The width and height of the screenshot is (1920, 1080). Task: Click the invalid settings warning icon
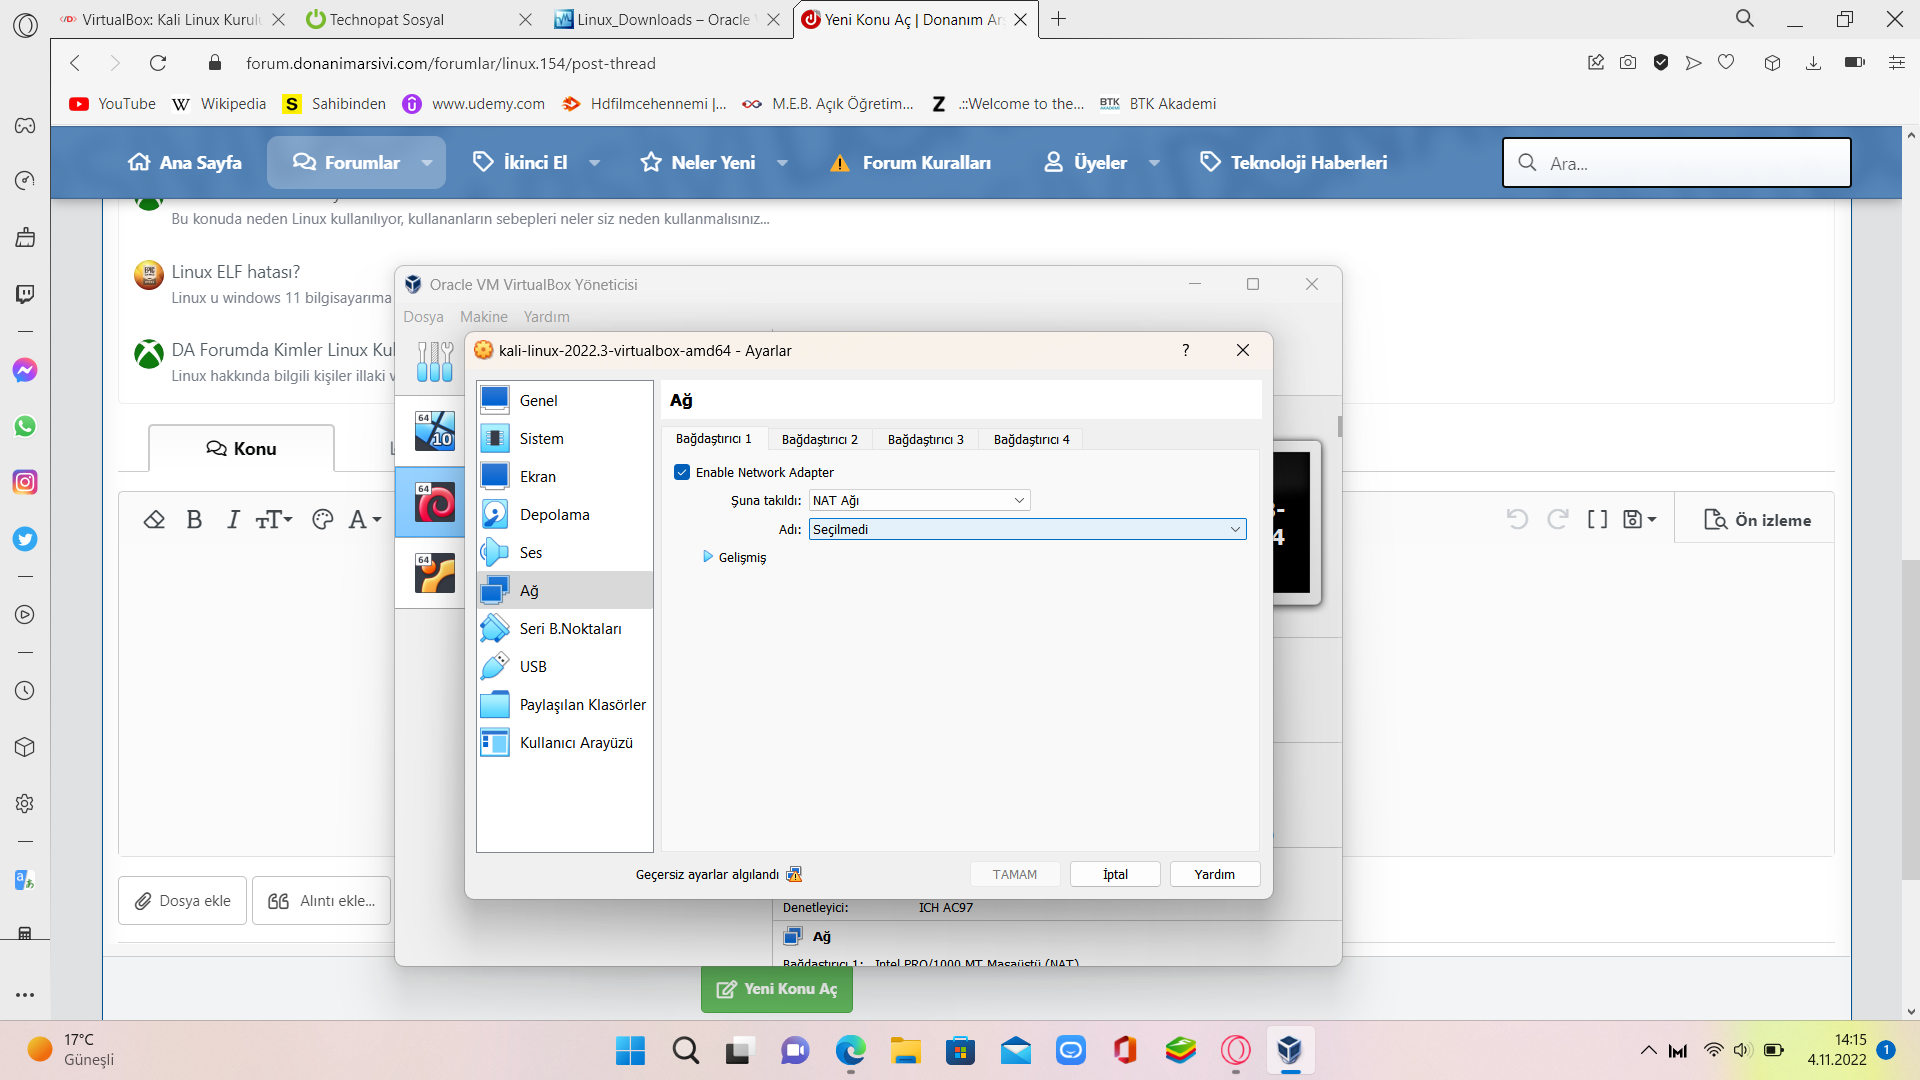[794, 875]
